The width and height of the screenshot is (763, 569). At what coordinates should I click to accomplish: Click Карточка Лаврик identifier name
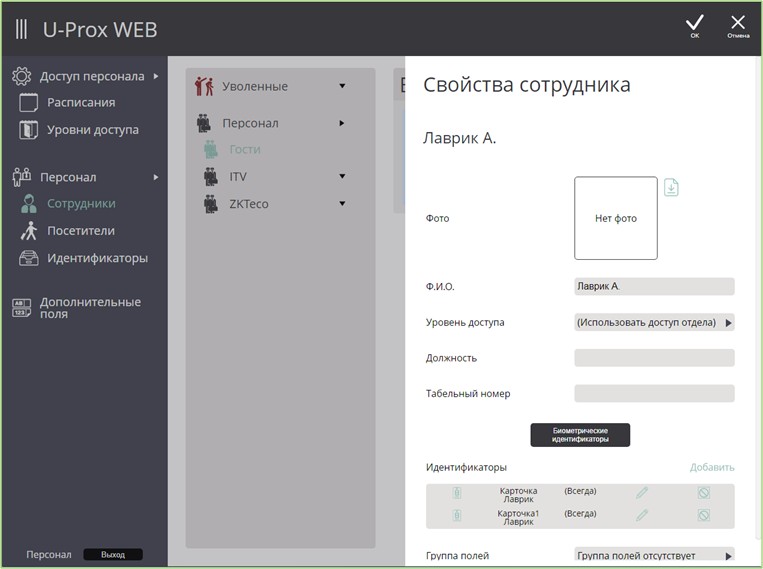pyautogui.click(x=518, y=495)
